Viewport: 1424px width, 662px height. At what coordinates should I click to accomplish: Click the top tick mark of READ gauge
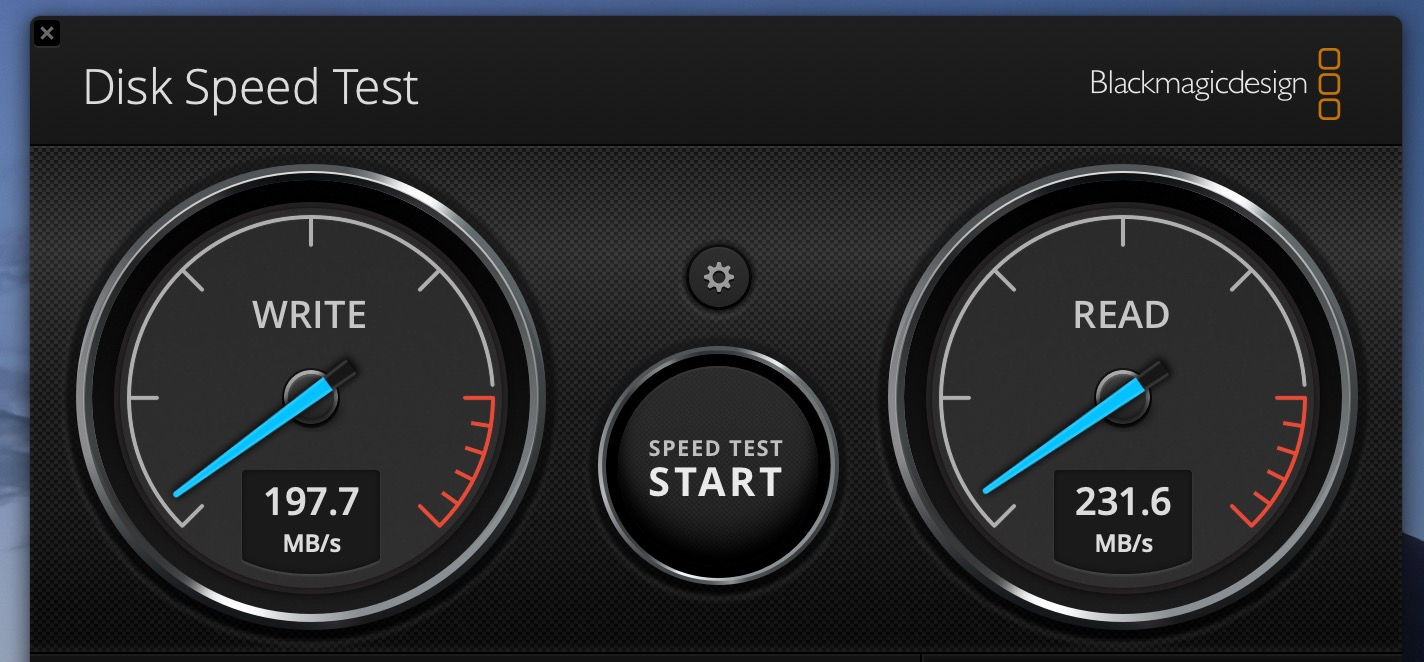pos(1123,232)
